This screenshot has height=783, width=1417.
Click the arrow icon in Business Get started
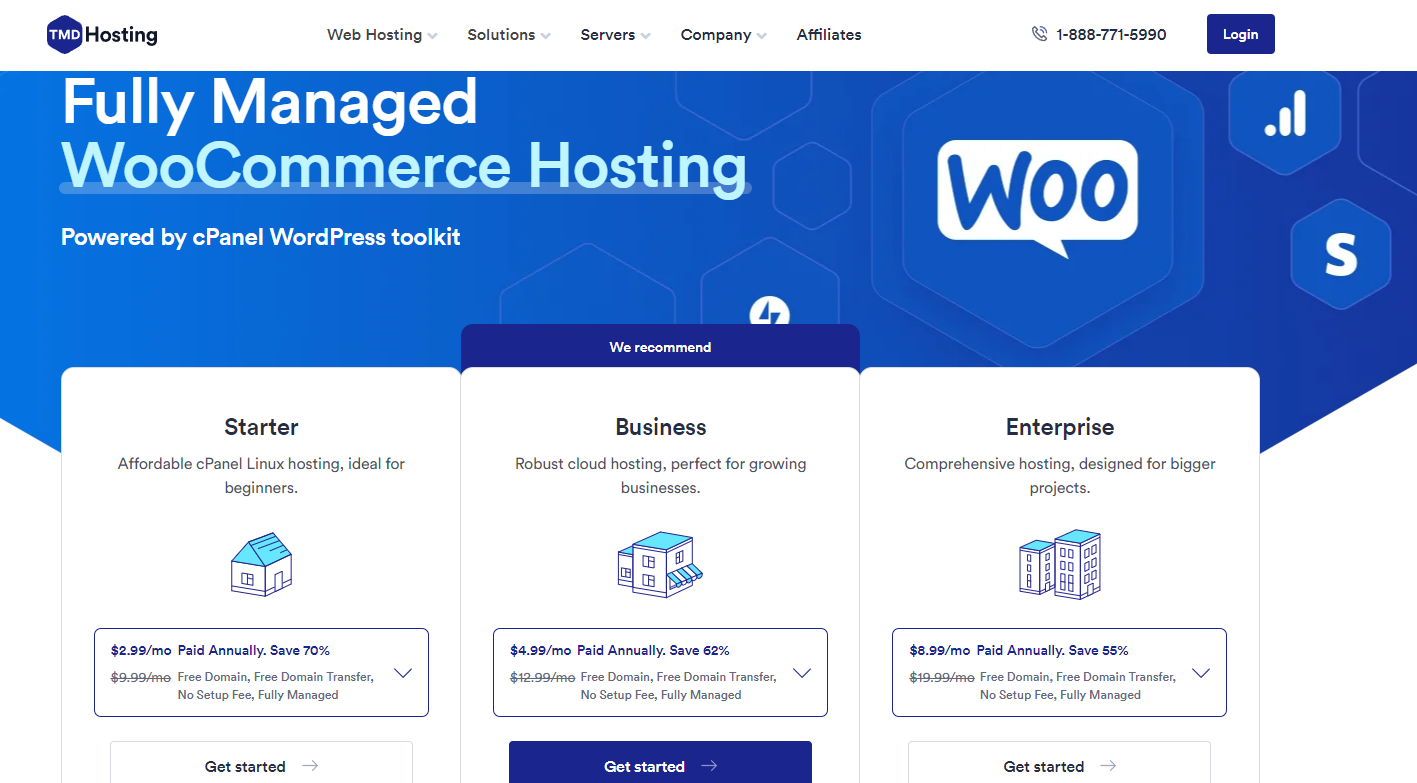[x=709, y=766]
